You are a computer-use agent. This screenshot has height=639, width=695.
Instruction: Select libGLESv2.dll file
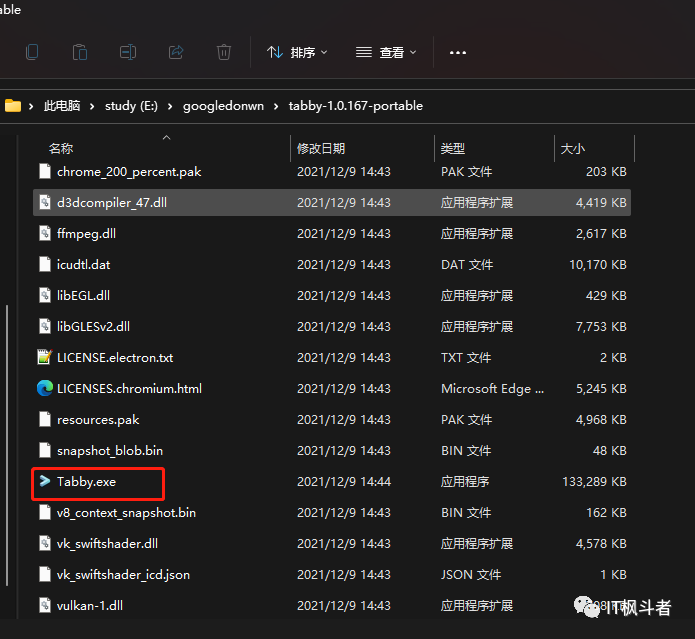(x=332, y=327)
